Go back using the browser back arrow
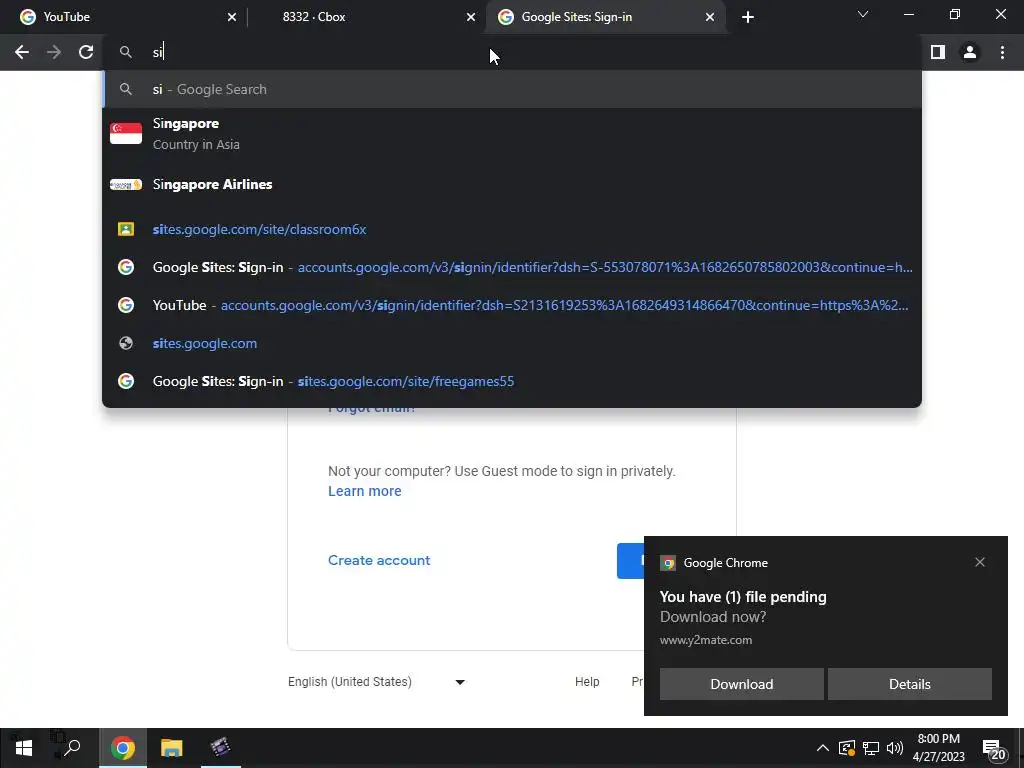Image resolution: width=1024 pixels, height=768 pixels. tap(22, 52)
